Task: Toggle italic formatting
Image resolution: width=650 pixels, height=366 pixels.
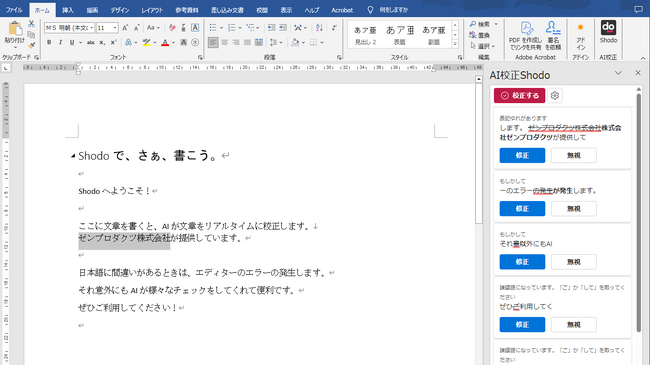Action: click(x=61, y=42)
